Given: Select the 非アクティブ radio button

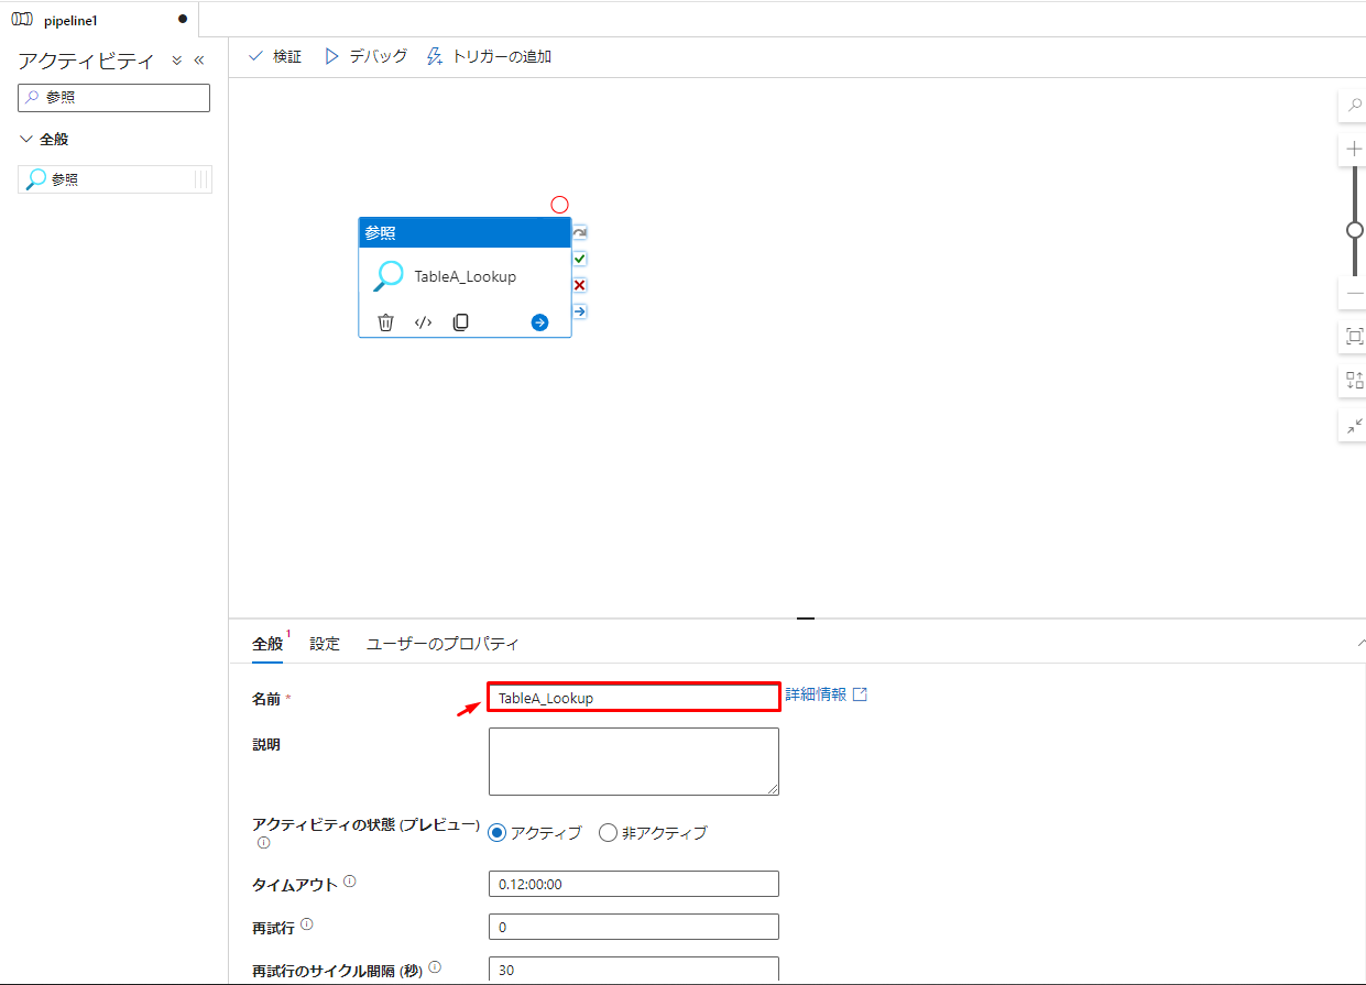Looking at the screenshot, I should (x=608, y=833).
